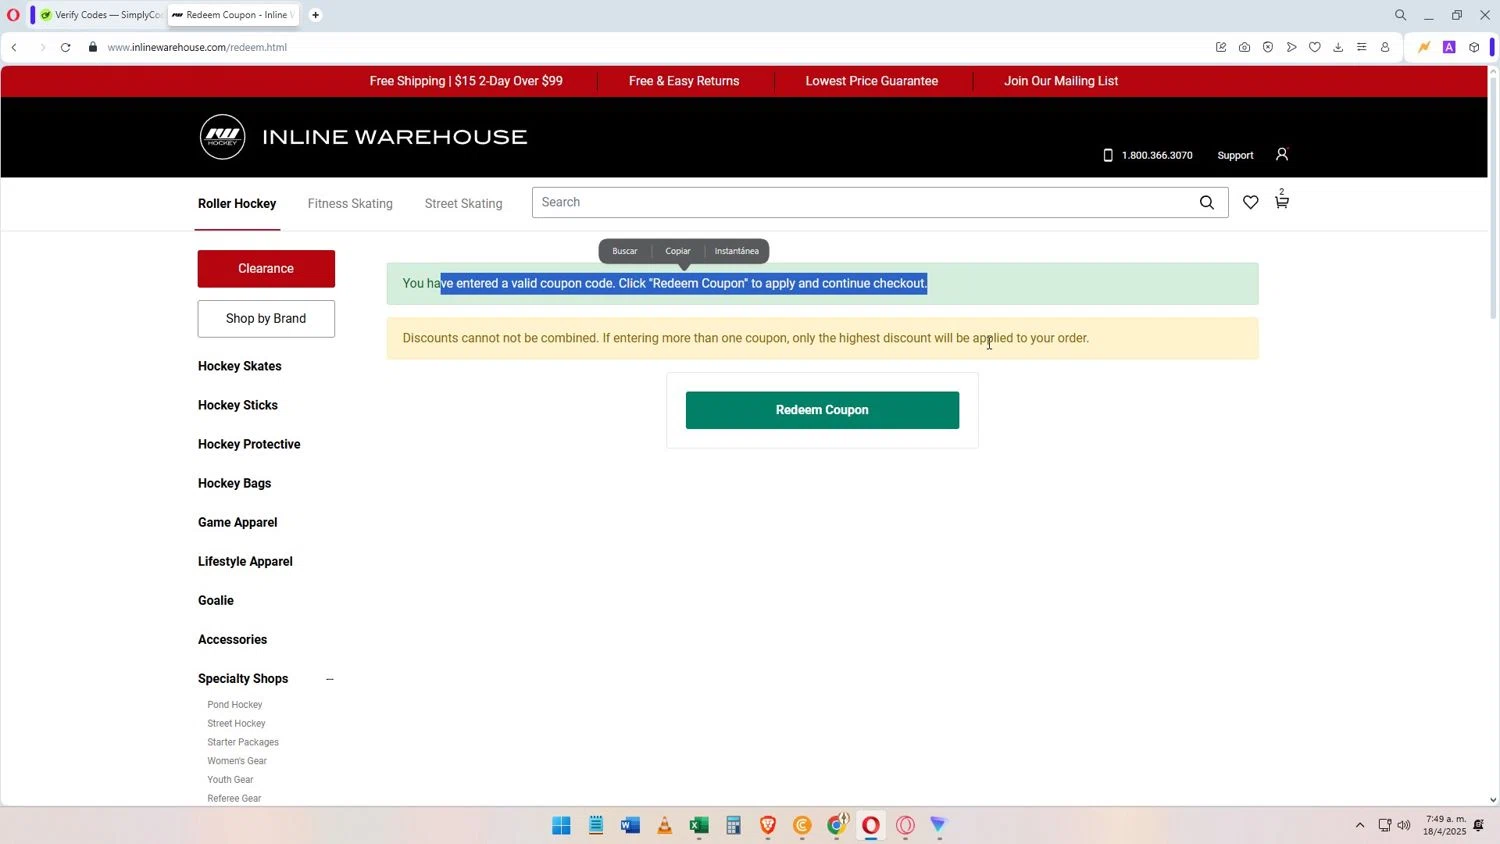This screenshot has width=1500, height=844.
Task: Click Shop by Brand button
Action: (x=266, y=319)
